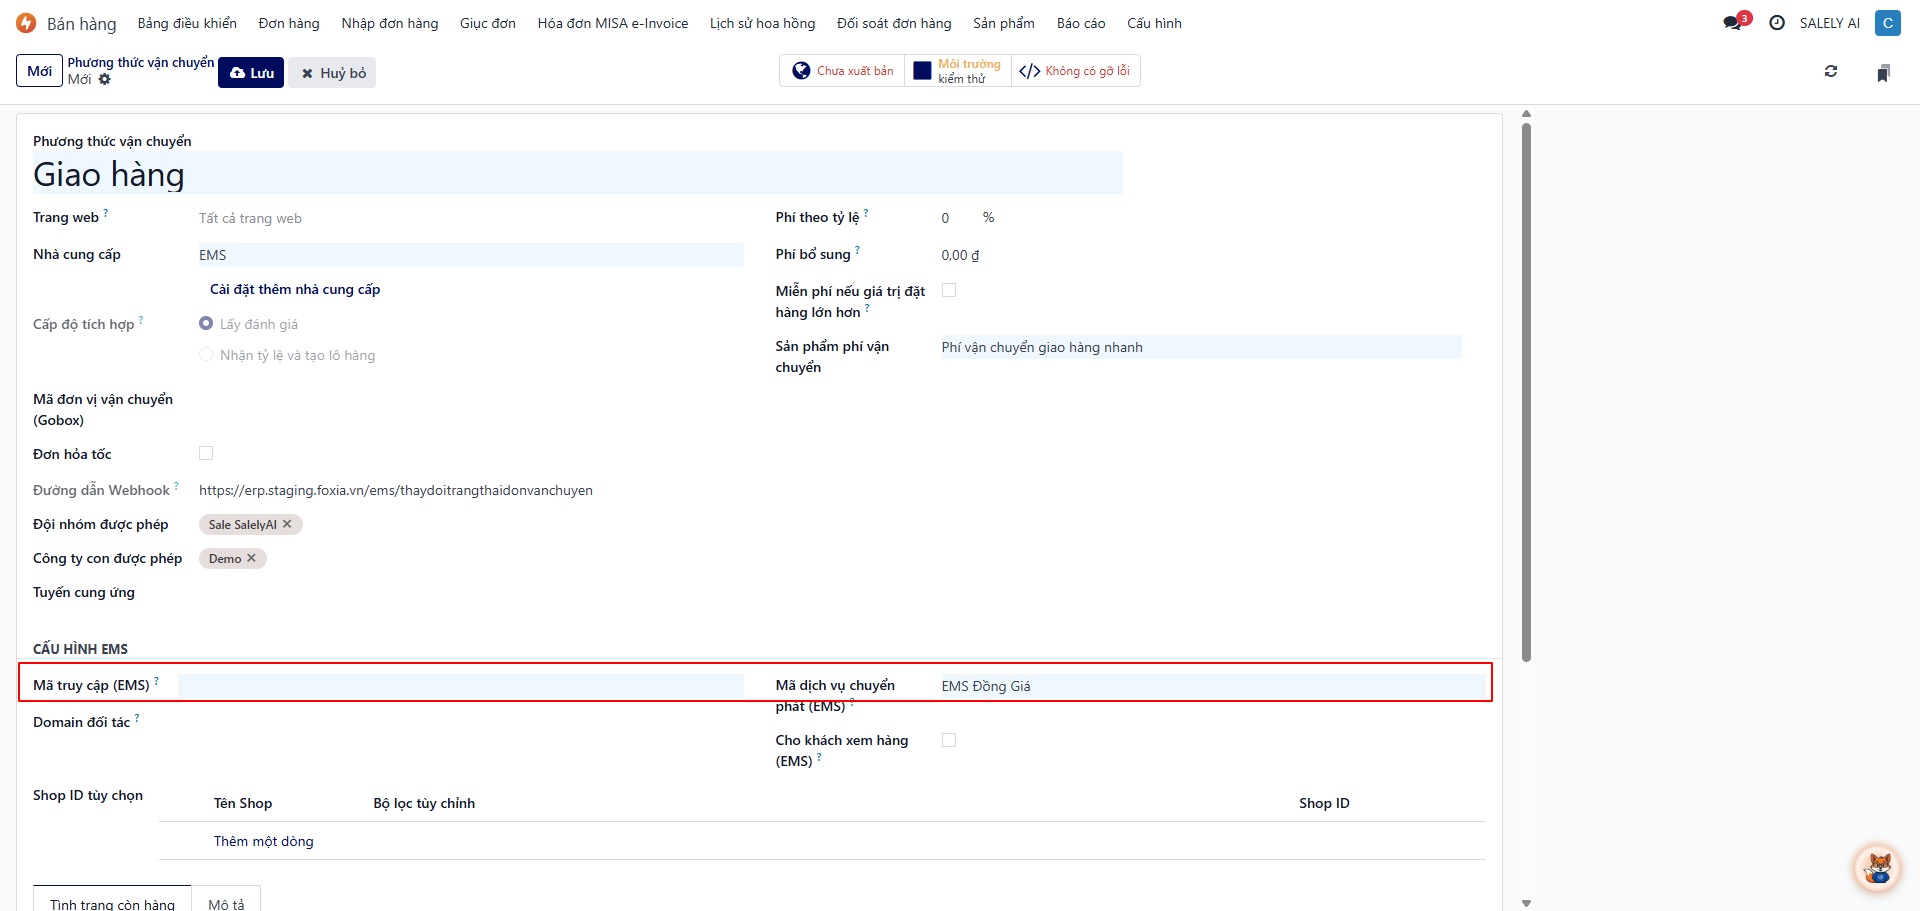
Task: Click the gear icon next to Mới
Action: click(105, 80)
